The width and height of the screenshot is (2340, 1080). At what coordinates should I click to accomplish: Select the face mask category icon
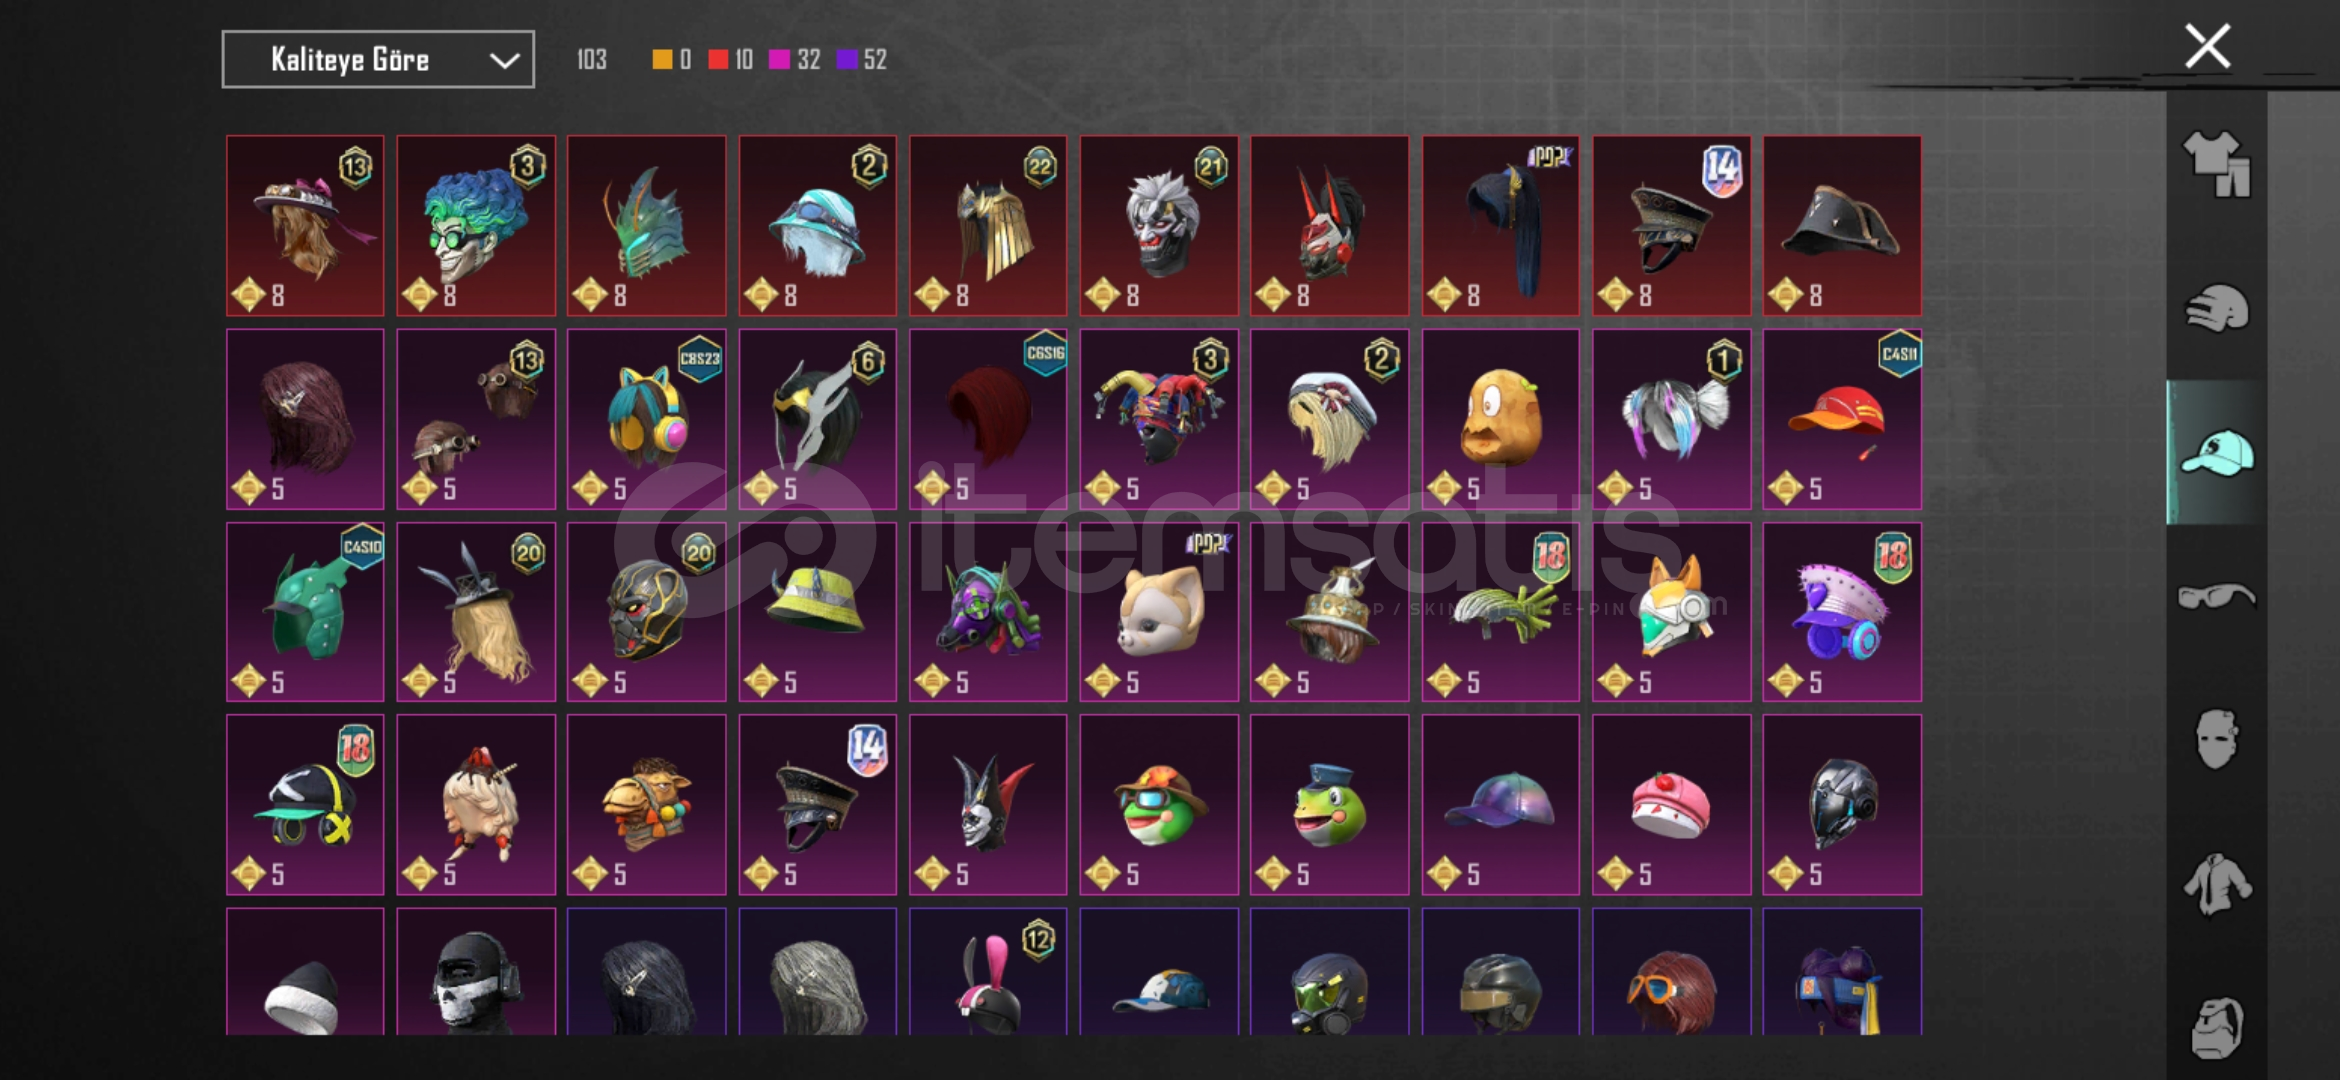click(x=2216, y=740)
